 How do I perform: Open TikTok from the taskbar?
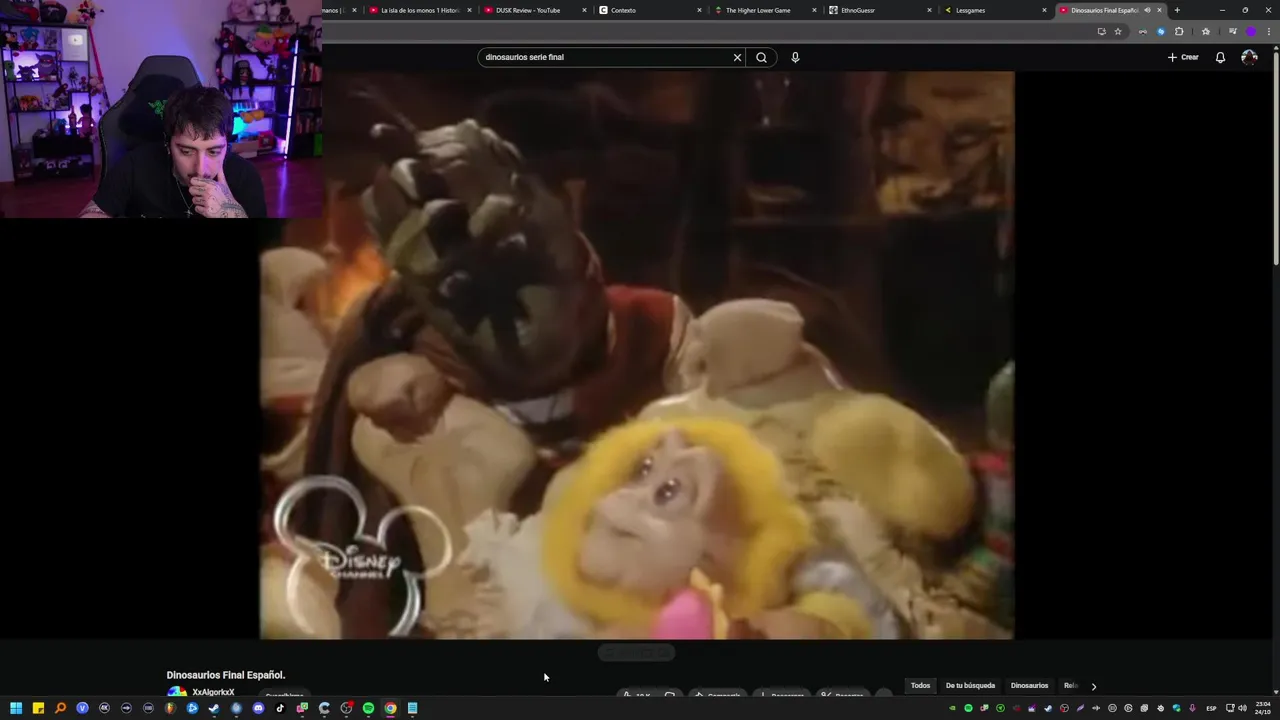(280, 708)
